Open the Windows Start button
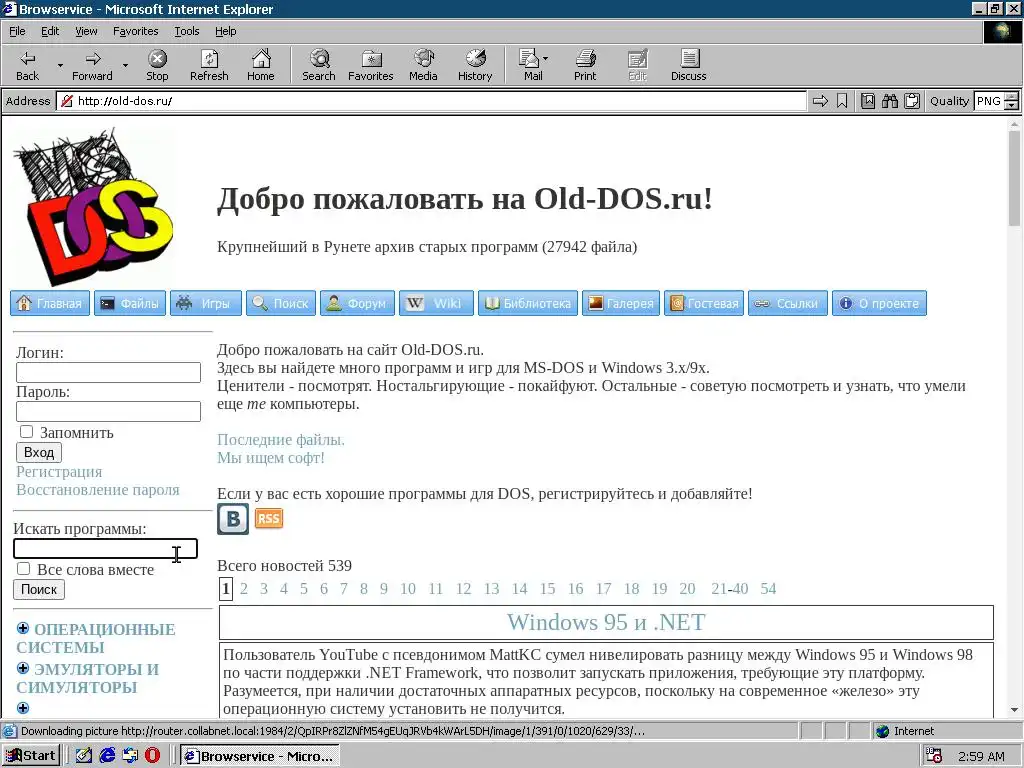 click(x=31, y=756)
